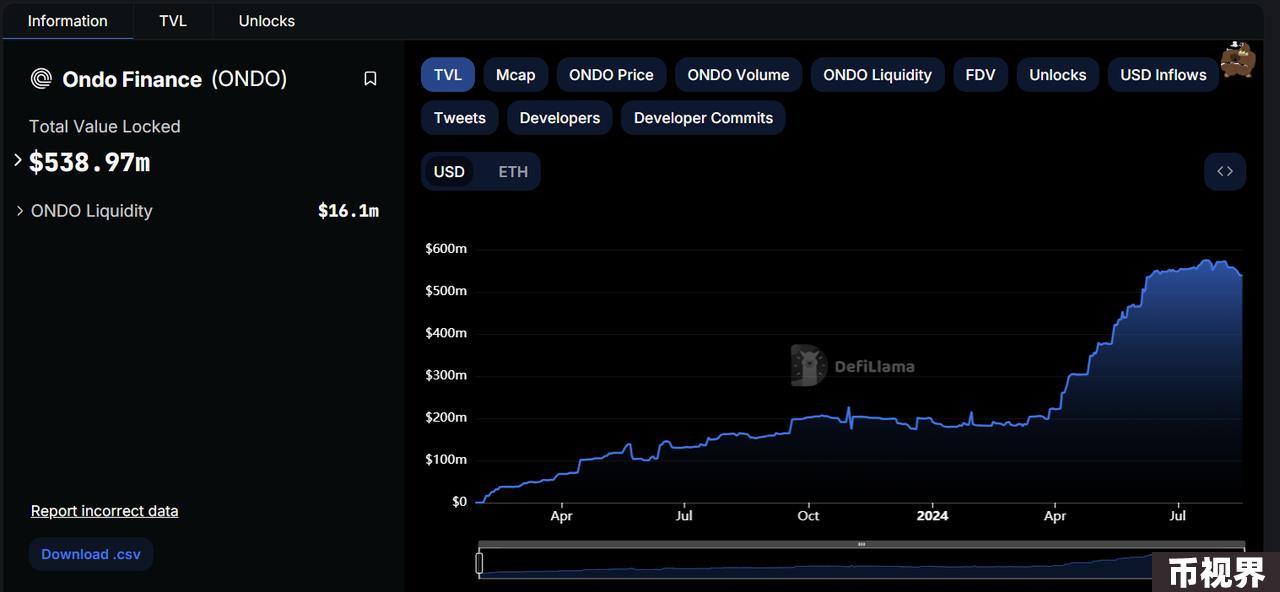Expand the Total Value Locked breakdown
The height and width of the screenshot is (592, 1280).
tap(18, 159)
